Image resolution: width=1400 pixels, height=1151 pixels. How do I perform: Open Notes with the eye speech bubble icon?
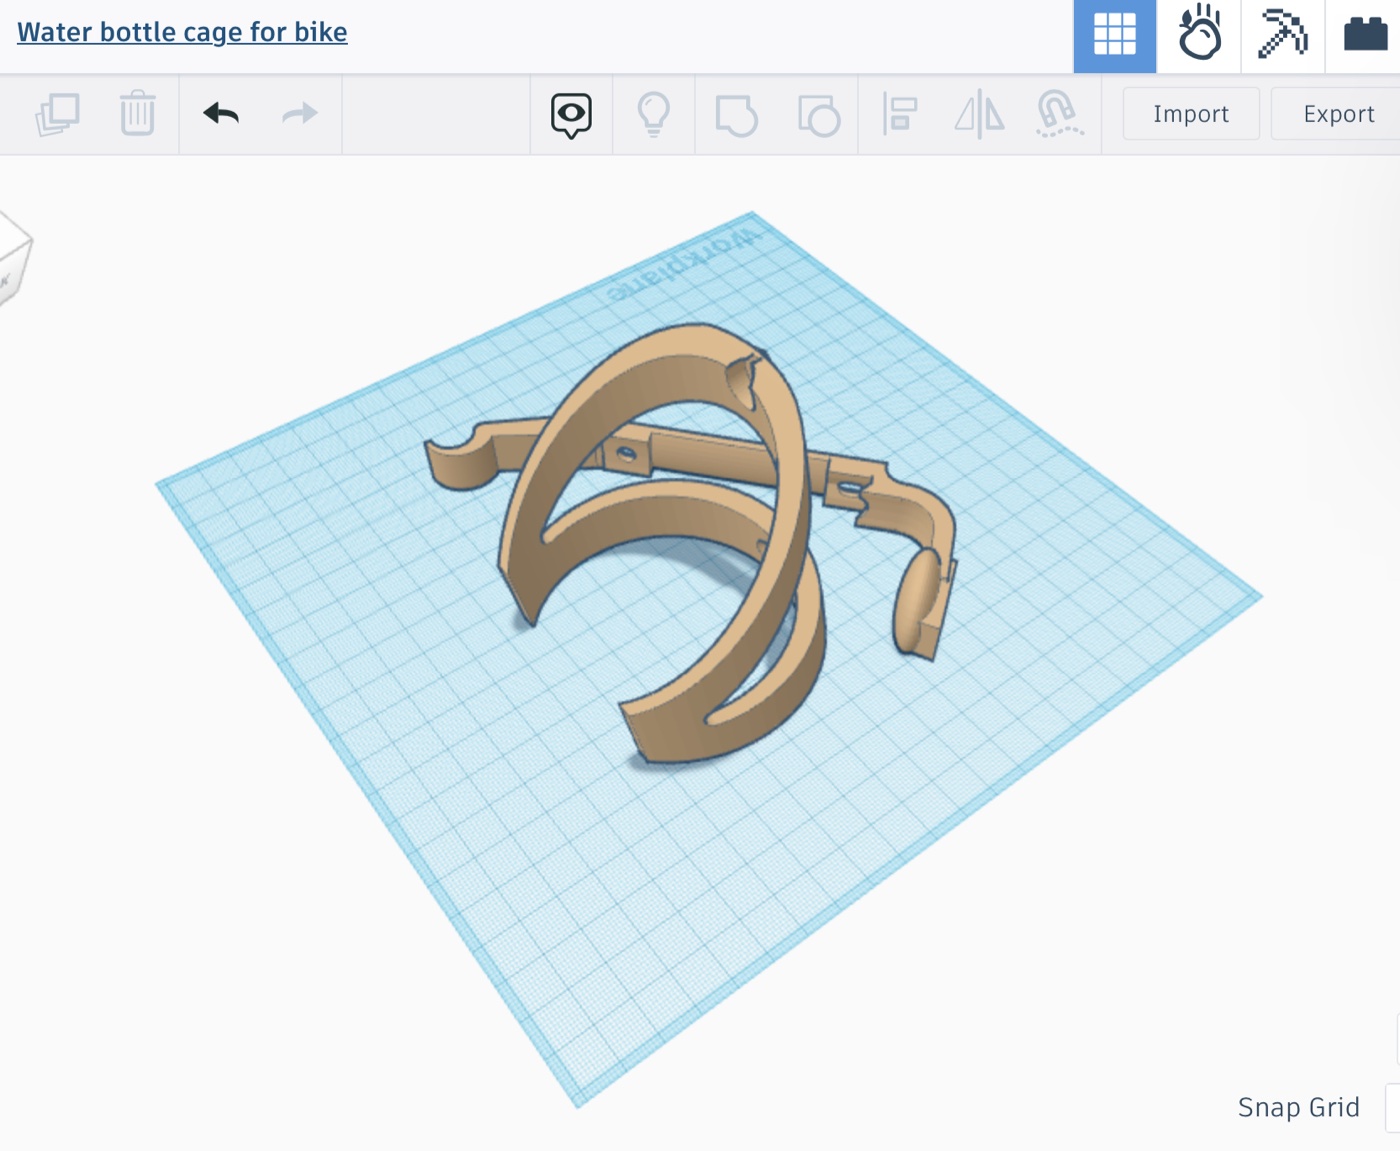(x=571, y=116)
